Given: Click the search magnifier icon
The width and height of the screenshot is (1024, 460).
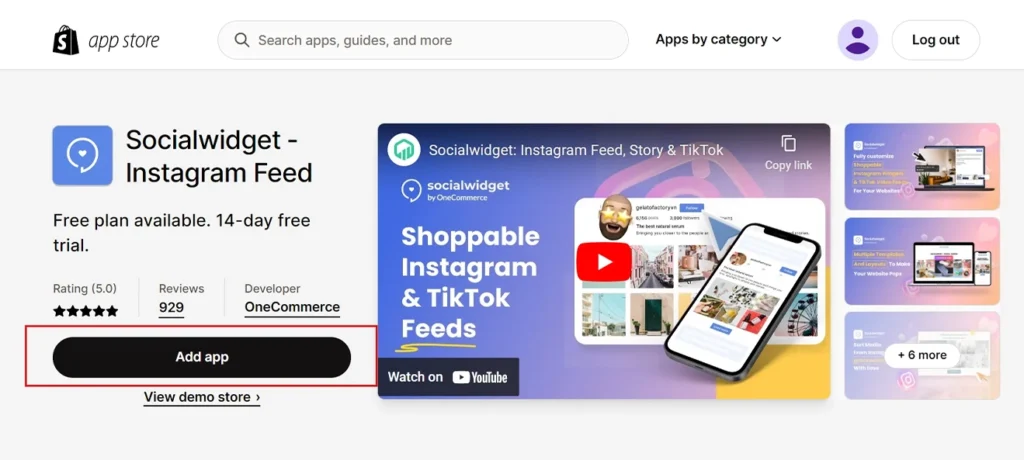Looking at the screenshot, I should tap(242, 40).
